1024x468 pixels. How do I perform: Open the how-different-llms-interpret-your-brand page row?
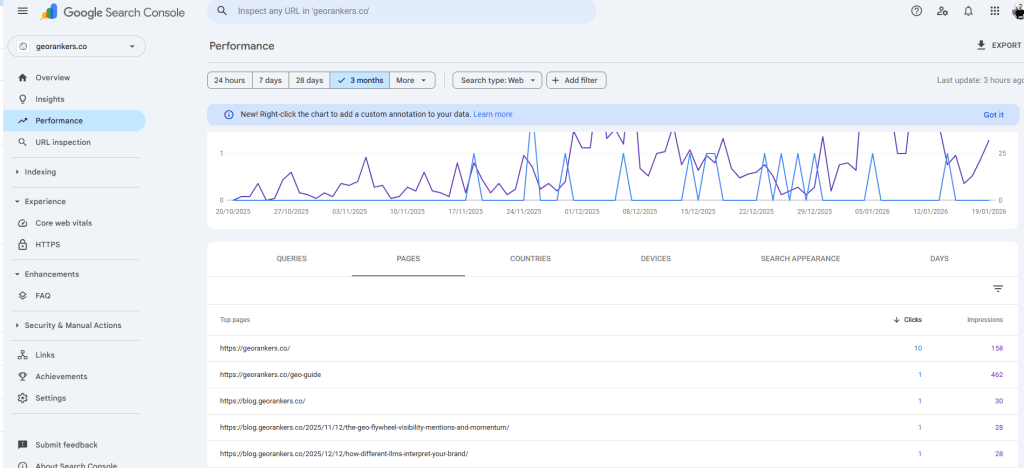[613, 454]
